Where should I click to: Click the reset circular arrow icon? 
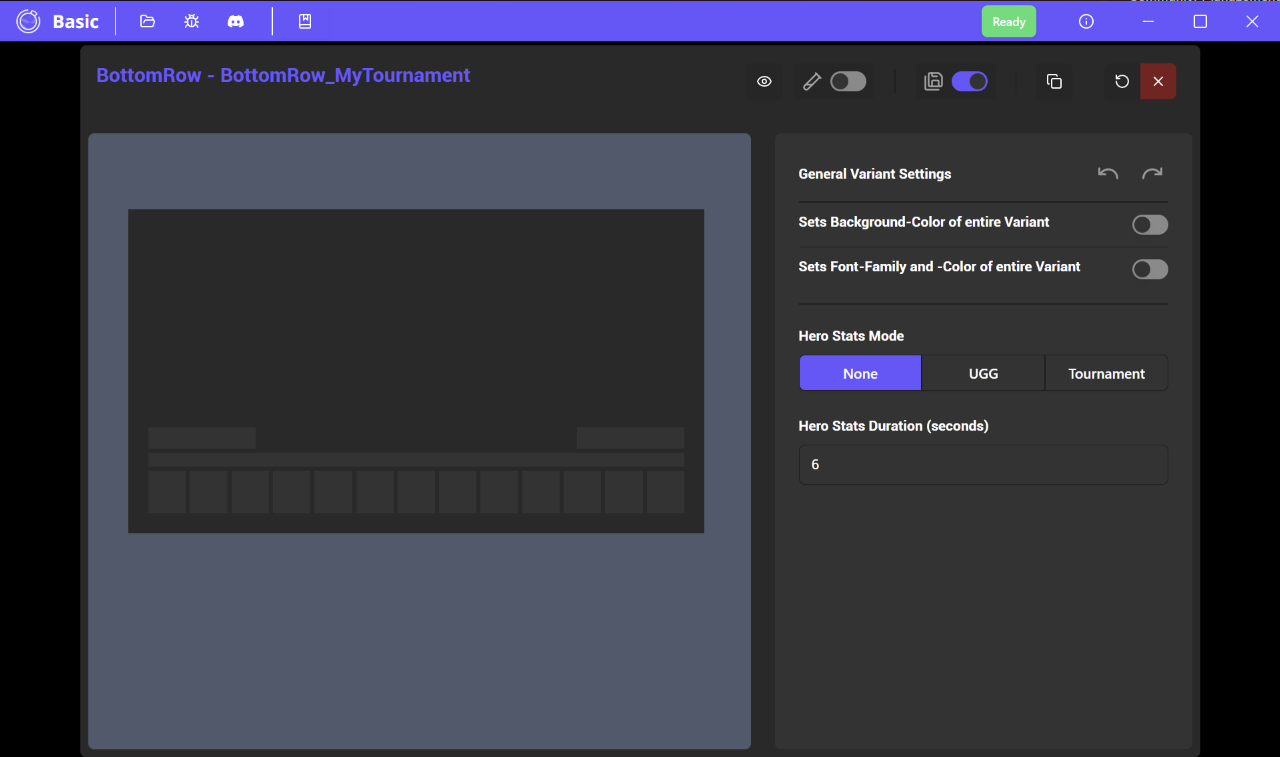pyautogui.click(x=1122, y=82)
